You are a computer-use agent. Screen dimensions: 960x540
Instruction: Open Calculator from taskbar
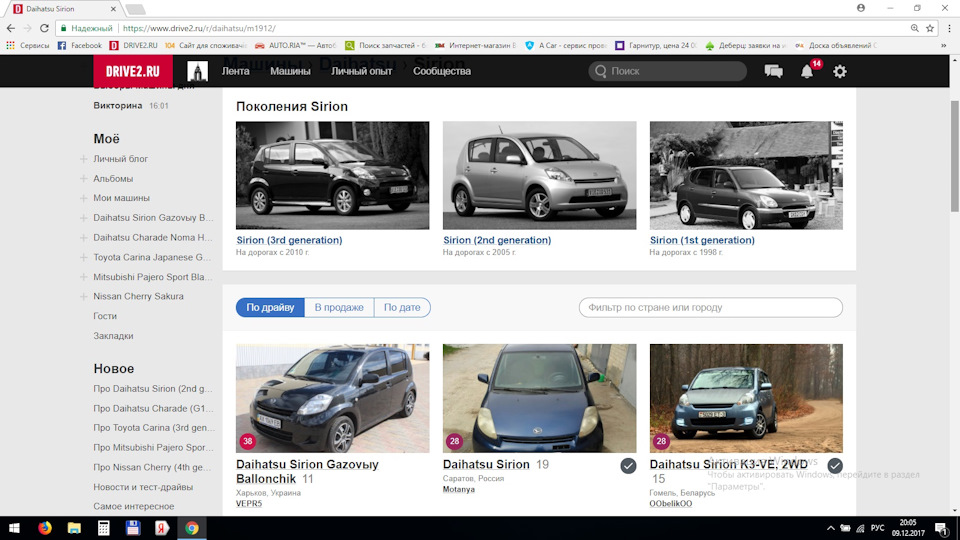coord(103,528)
